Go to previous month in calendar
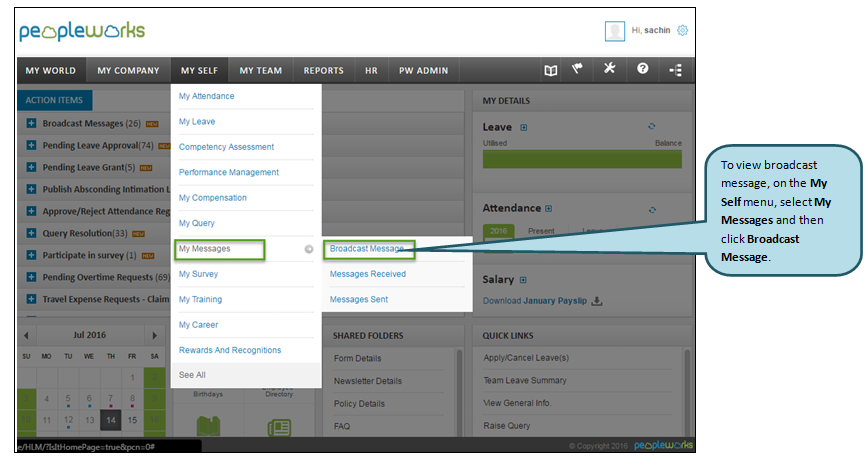Viewport: 868px width, 473px height. 26,336
